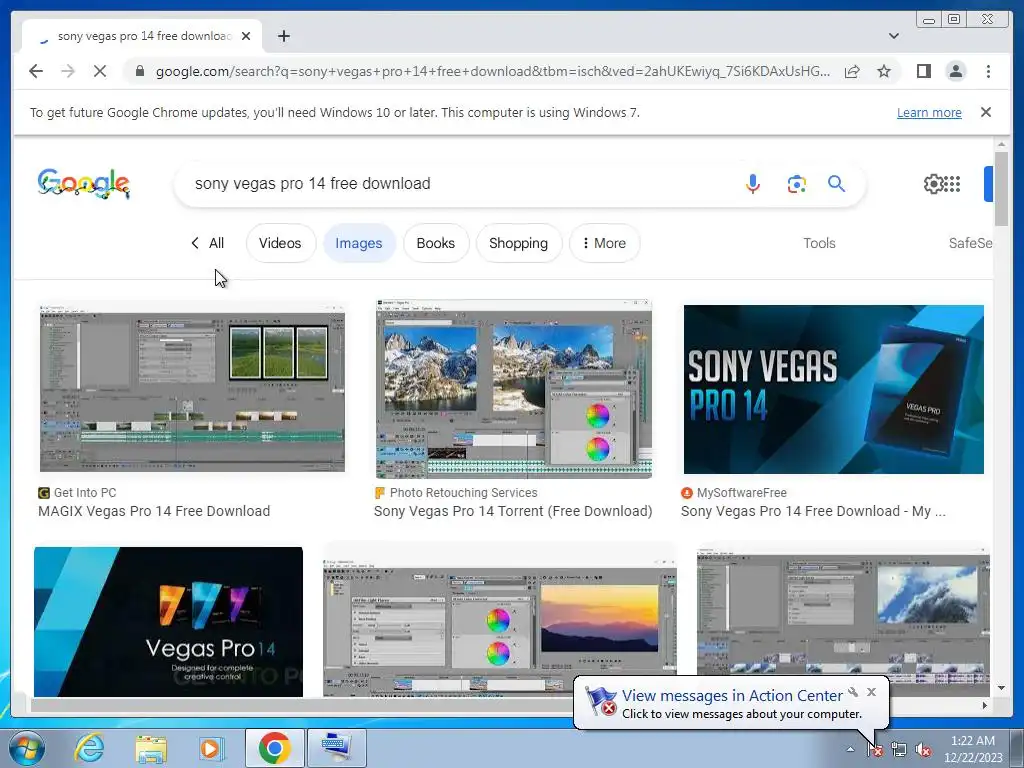
Task: Switch to the Books tab
Action: pyautogui.click(x=436, y=243)
